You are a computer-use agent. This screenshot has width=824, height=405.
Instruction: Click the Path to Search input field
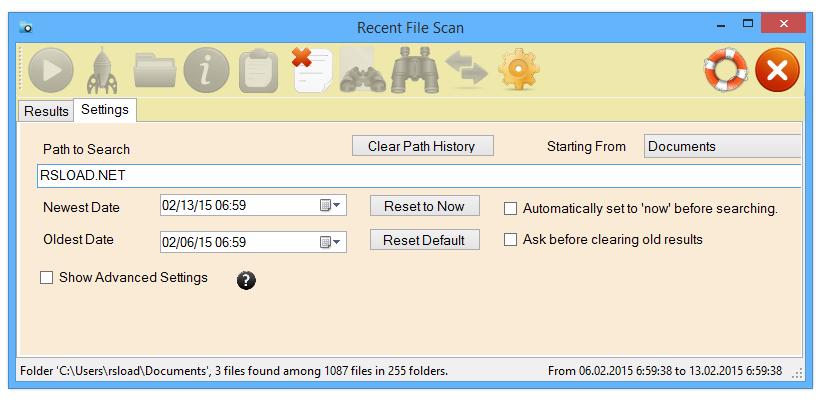pyautogui.click(x=419, y=176)
